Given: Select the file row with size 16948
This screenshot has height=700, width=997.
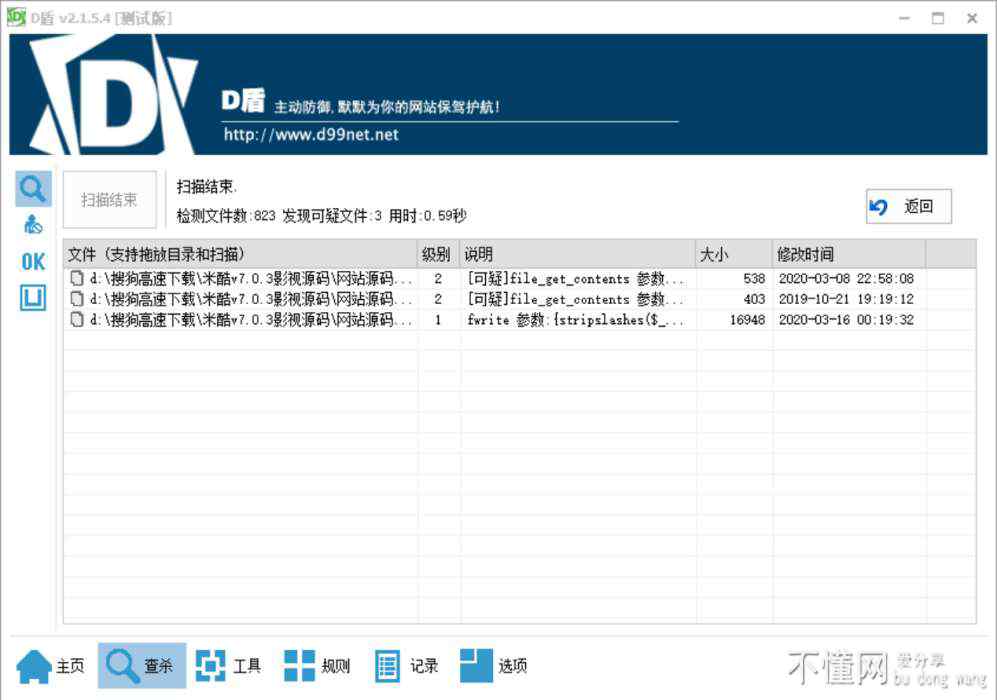Looking at the screenshot, I should tap(519, 319).
